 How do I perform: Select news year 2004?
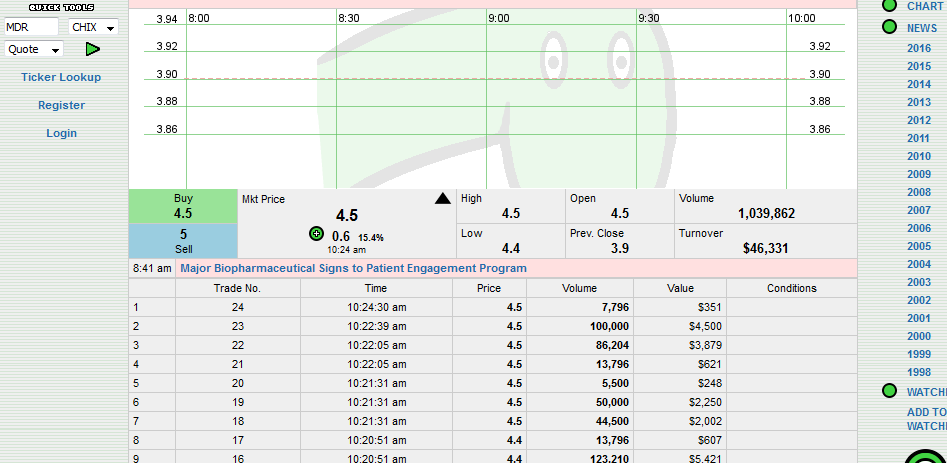[x=919, y=264]
